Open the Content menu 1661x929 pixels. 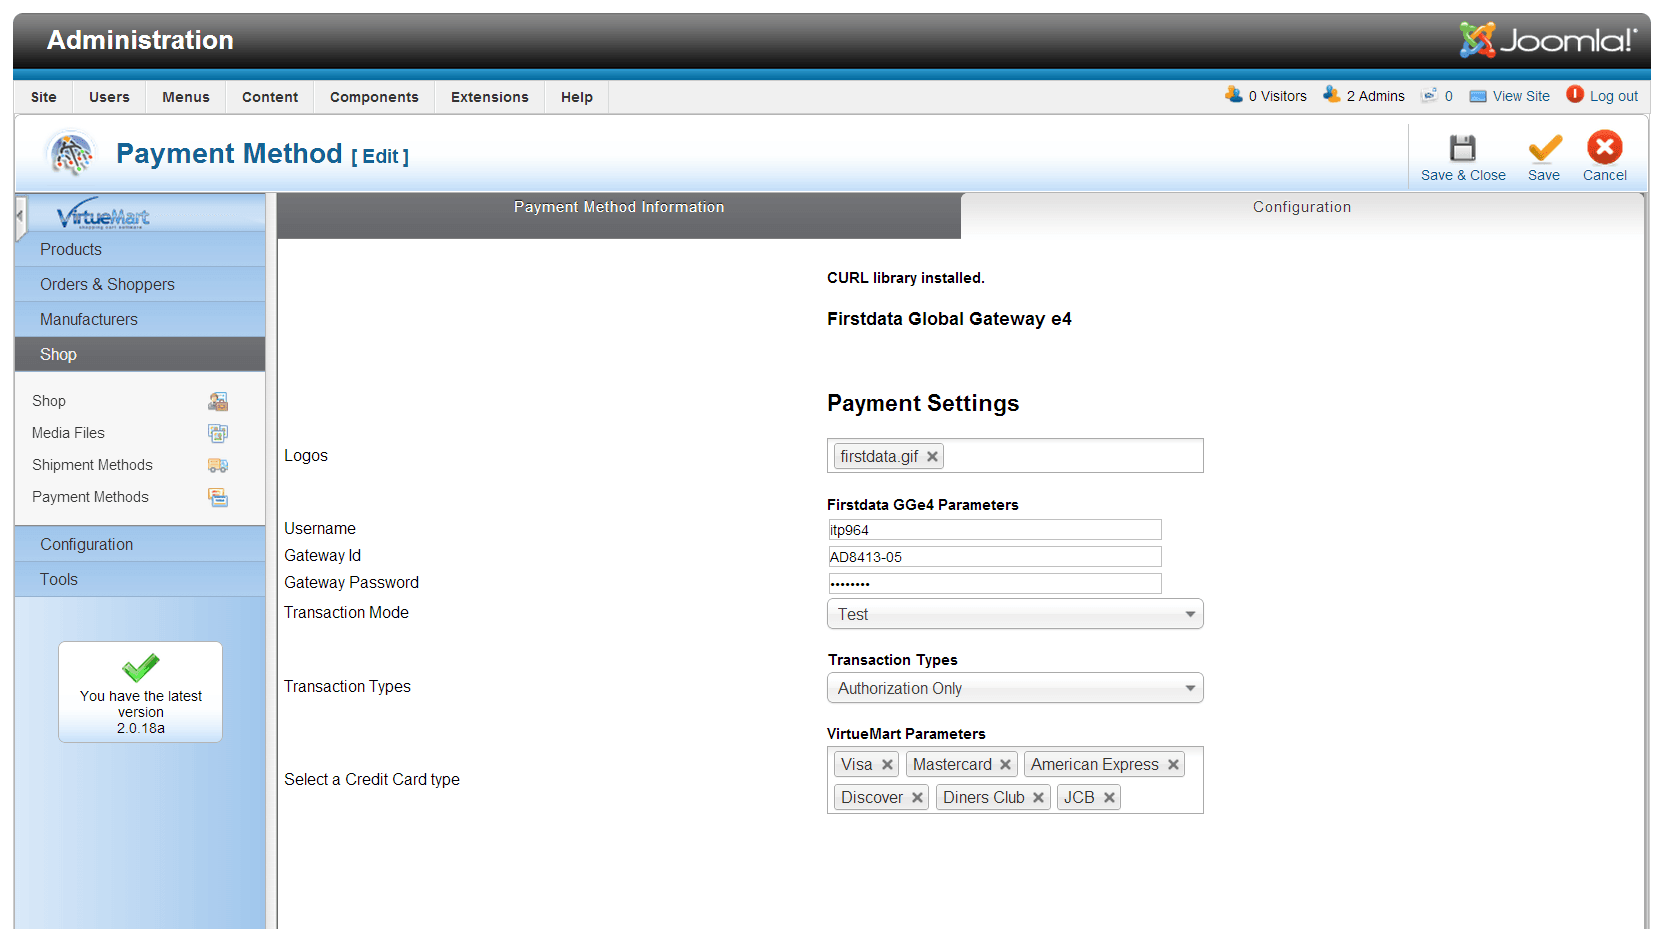click(x=270, y=97)
